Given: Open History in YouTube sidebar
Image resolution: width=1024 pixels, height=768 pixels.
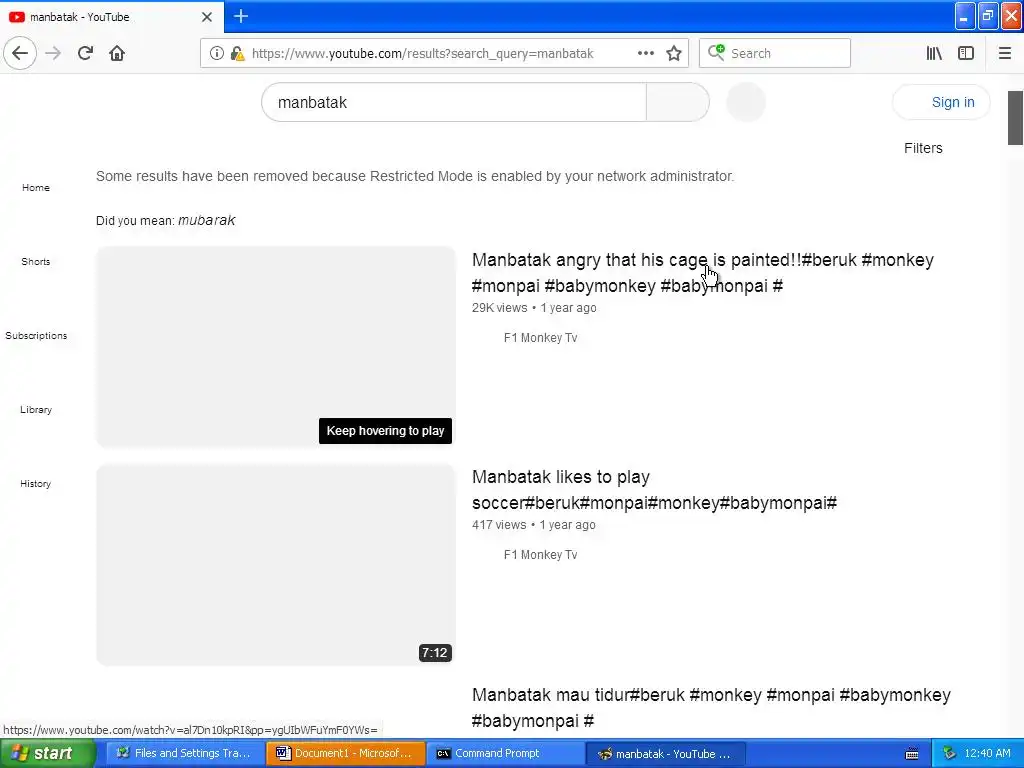Looking at the screenshot, I should pyautogui.click(x=36, y=484).
